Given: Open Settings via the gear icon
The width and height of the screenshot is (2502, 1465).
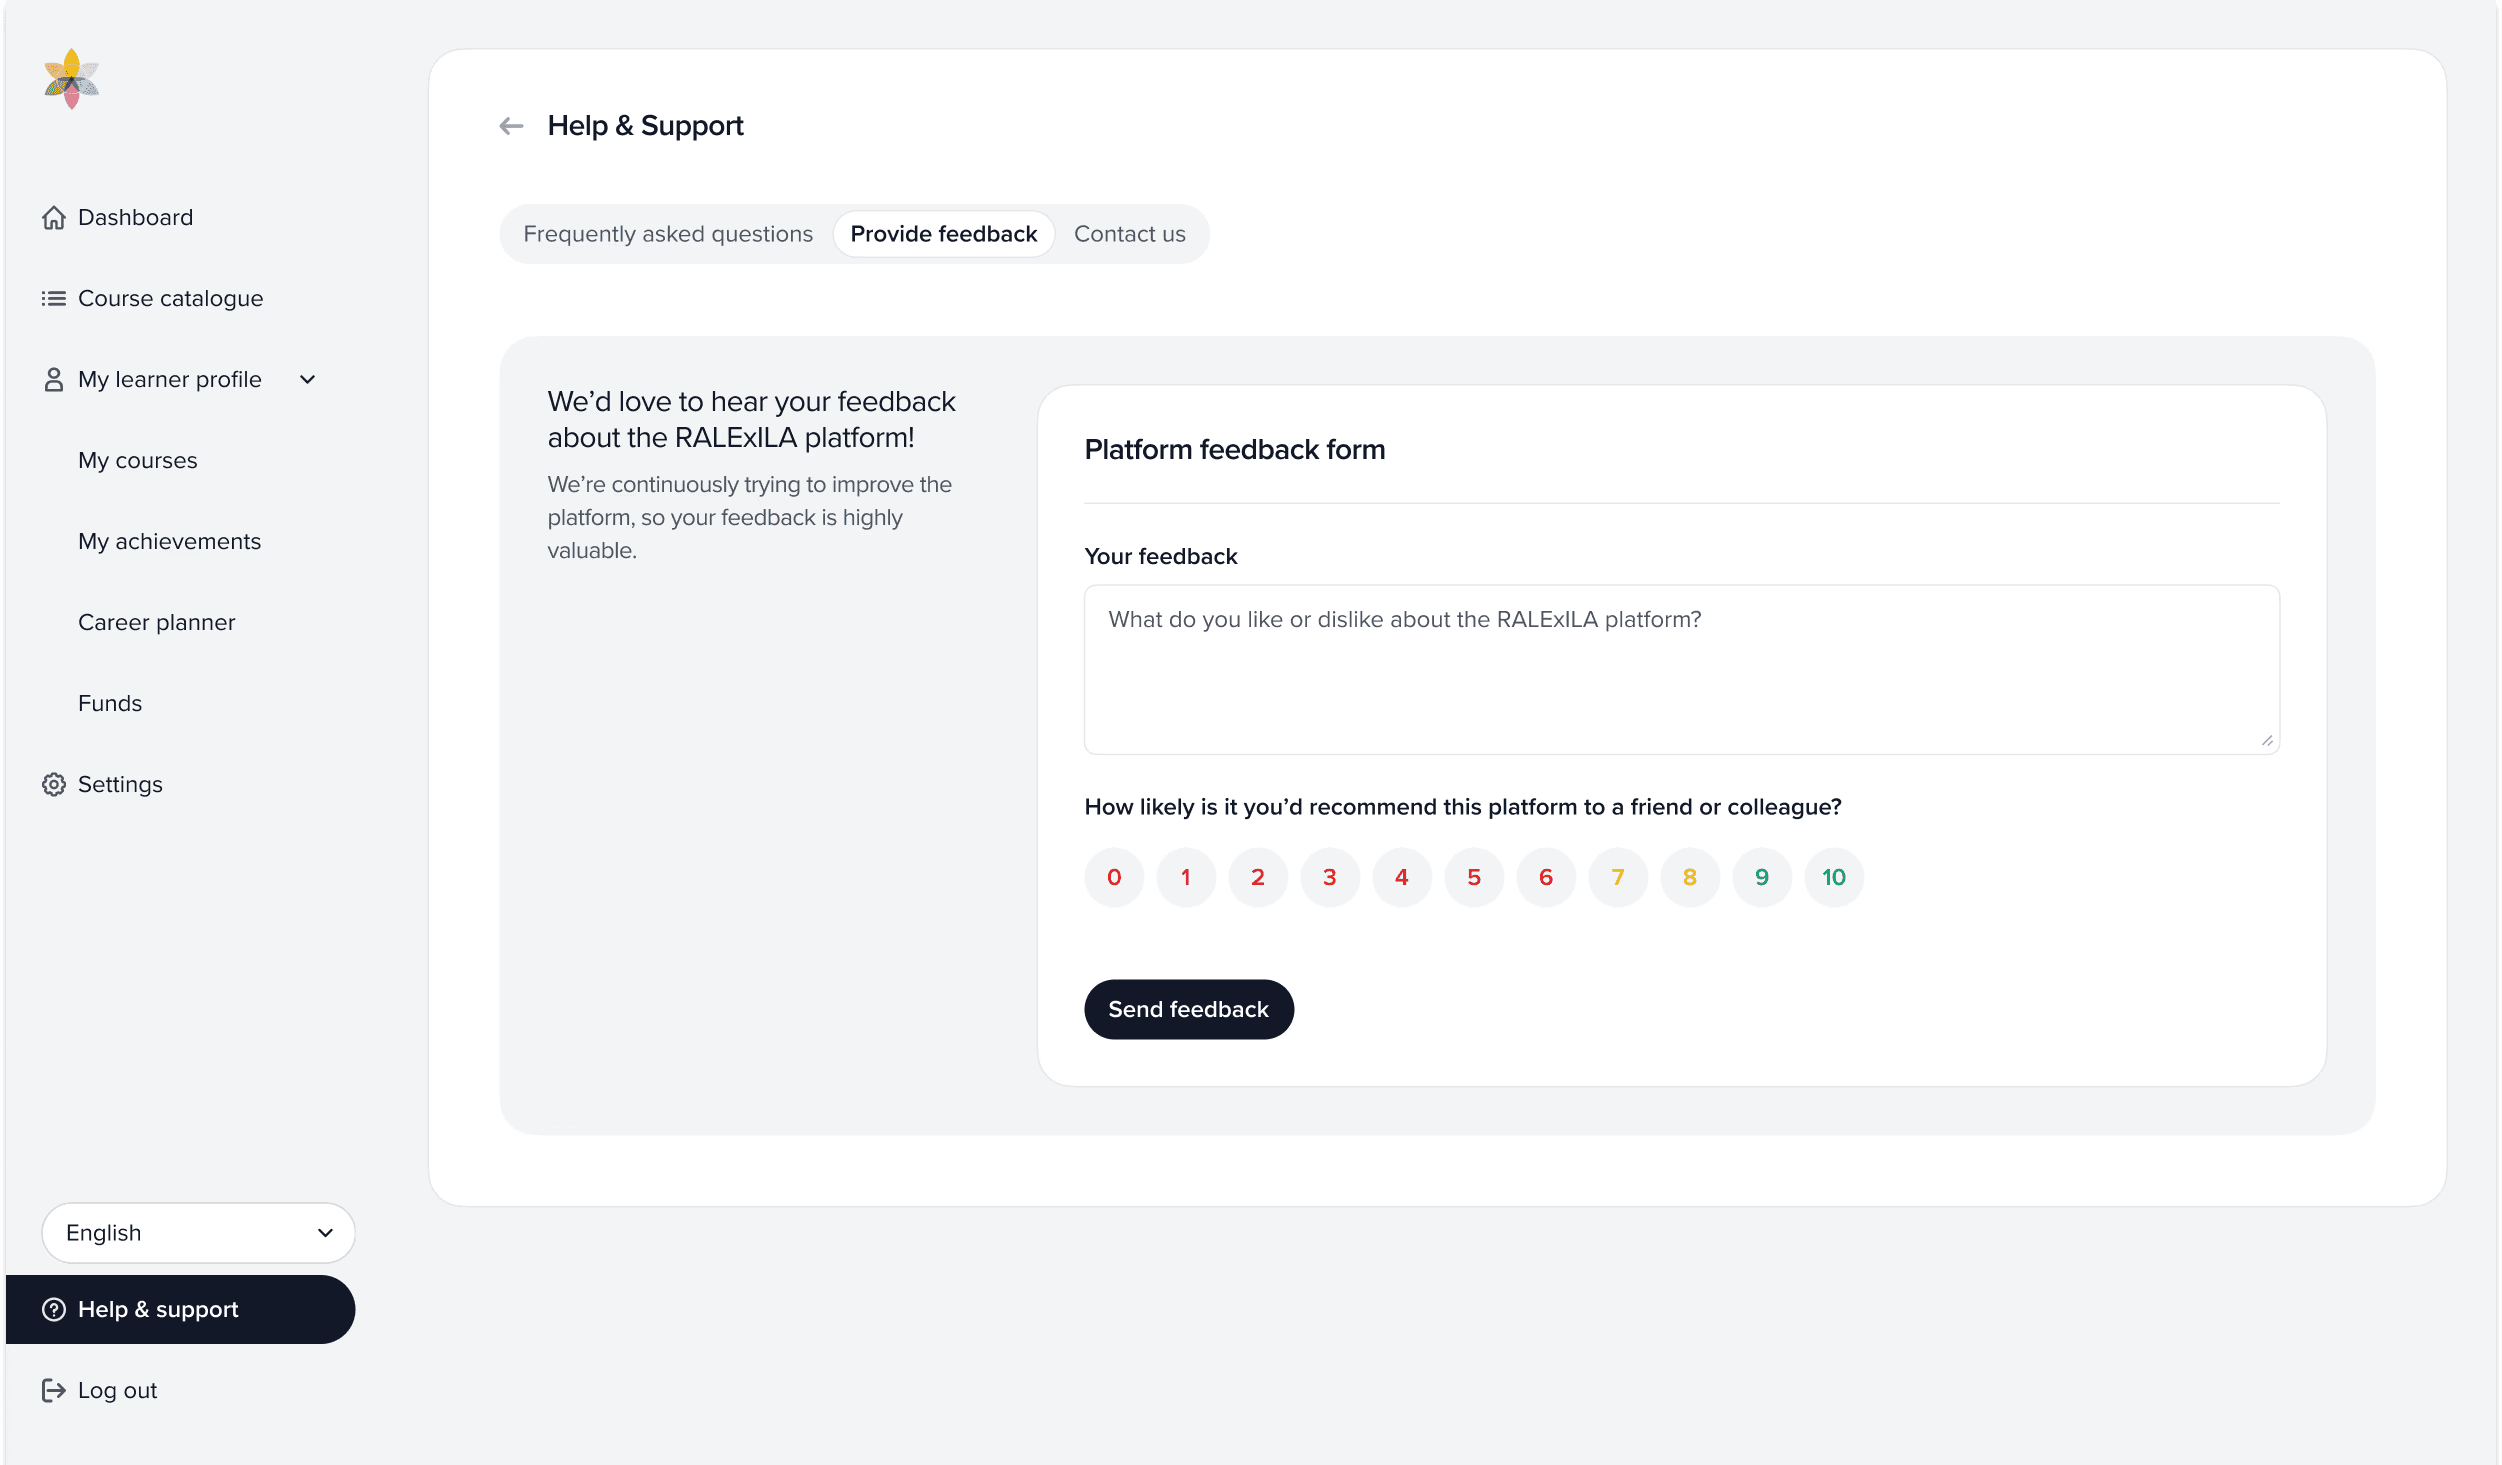Looking at the screenshot, I should click(x=54, y=784).
